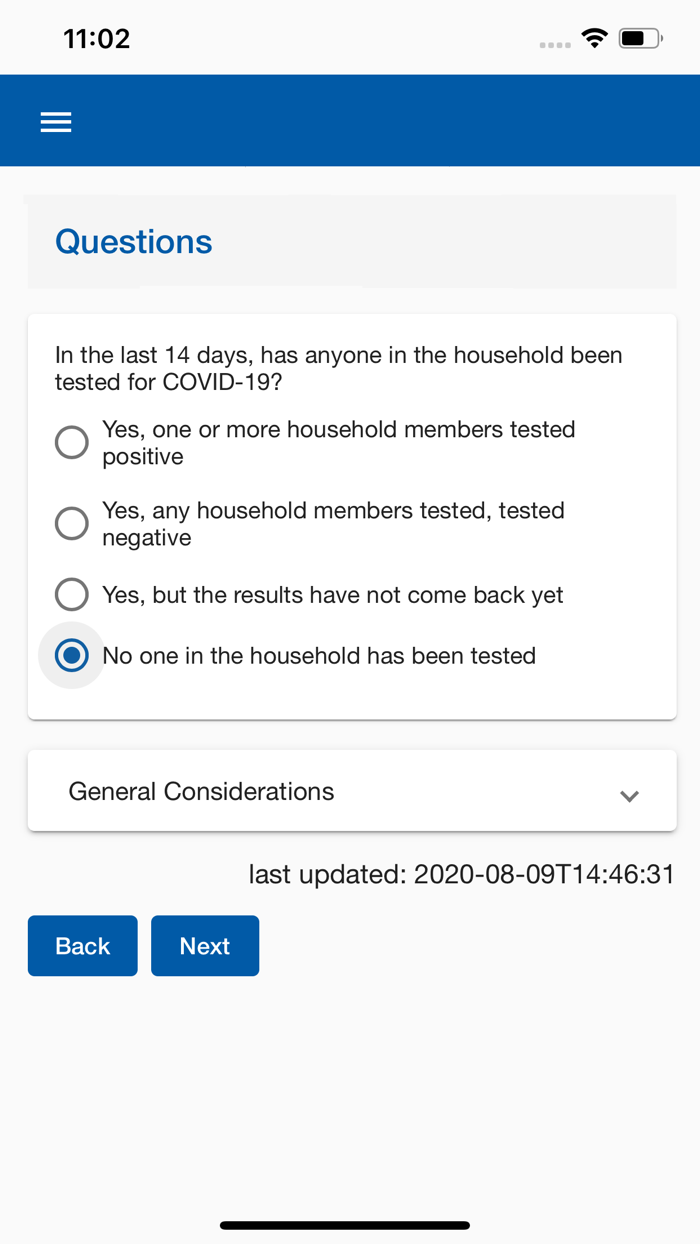
Task: Open the hamburger navigation menu
Action: pyautogui.click(x=56, y=121)
